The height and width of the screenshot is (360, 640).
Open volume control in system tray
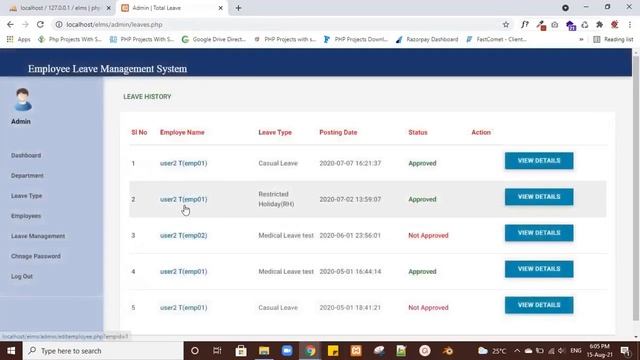pos(562,351)
